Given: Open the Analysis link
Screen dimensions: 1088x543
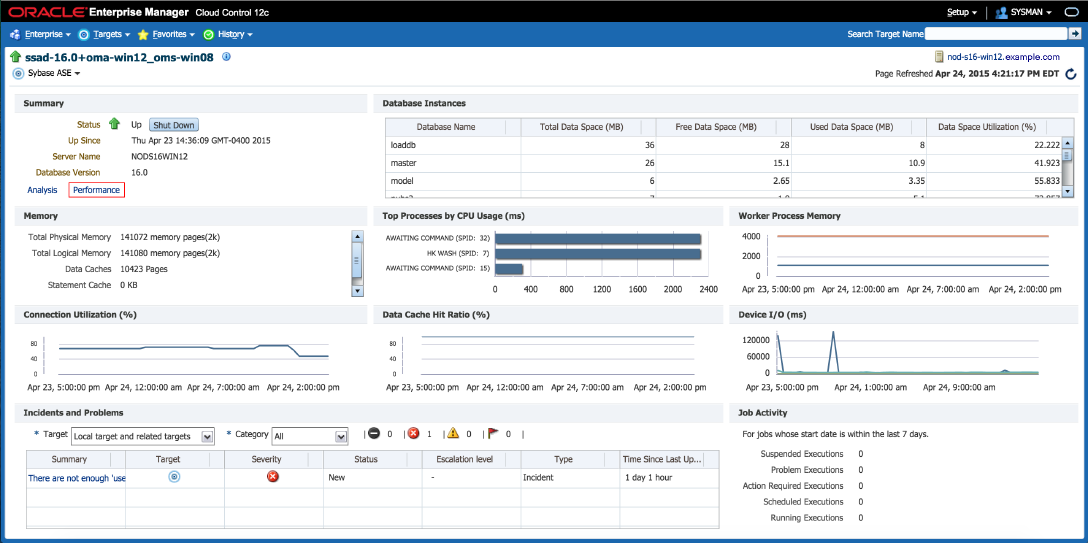Looking at the screenshot, I should [42, 189].
